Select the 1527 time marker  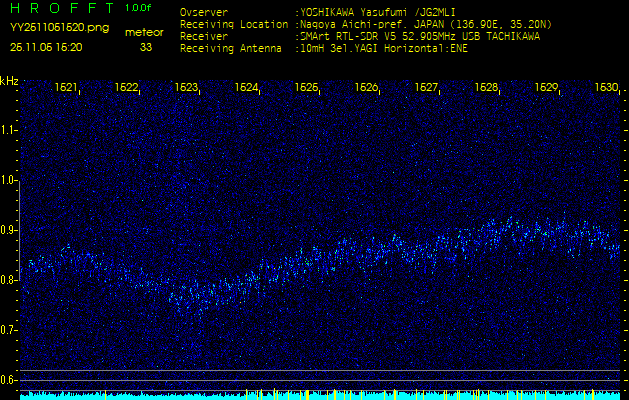pyautogui.click(x=426, y=88)
